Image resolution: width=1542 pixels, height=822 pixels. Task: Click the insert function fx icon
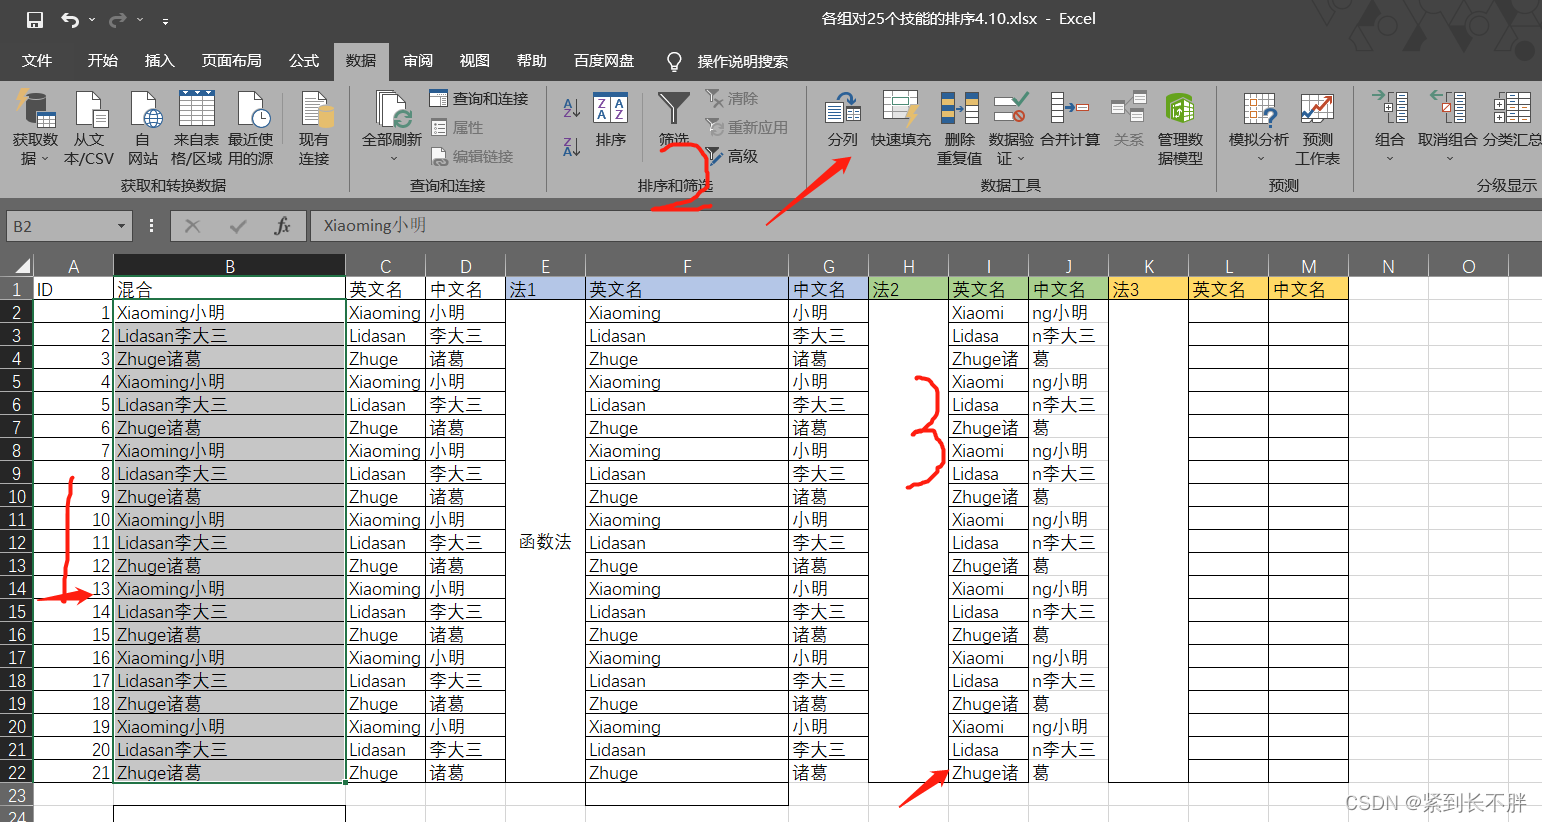[283, 227]
